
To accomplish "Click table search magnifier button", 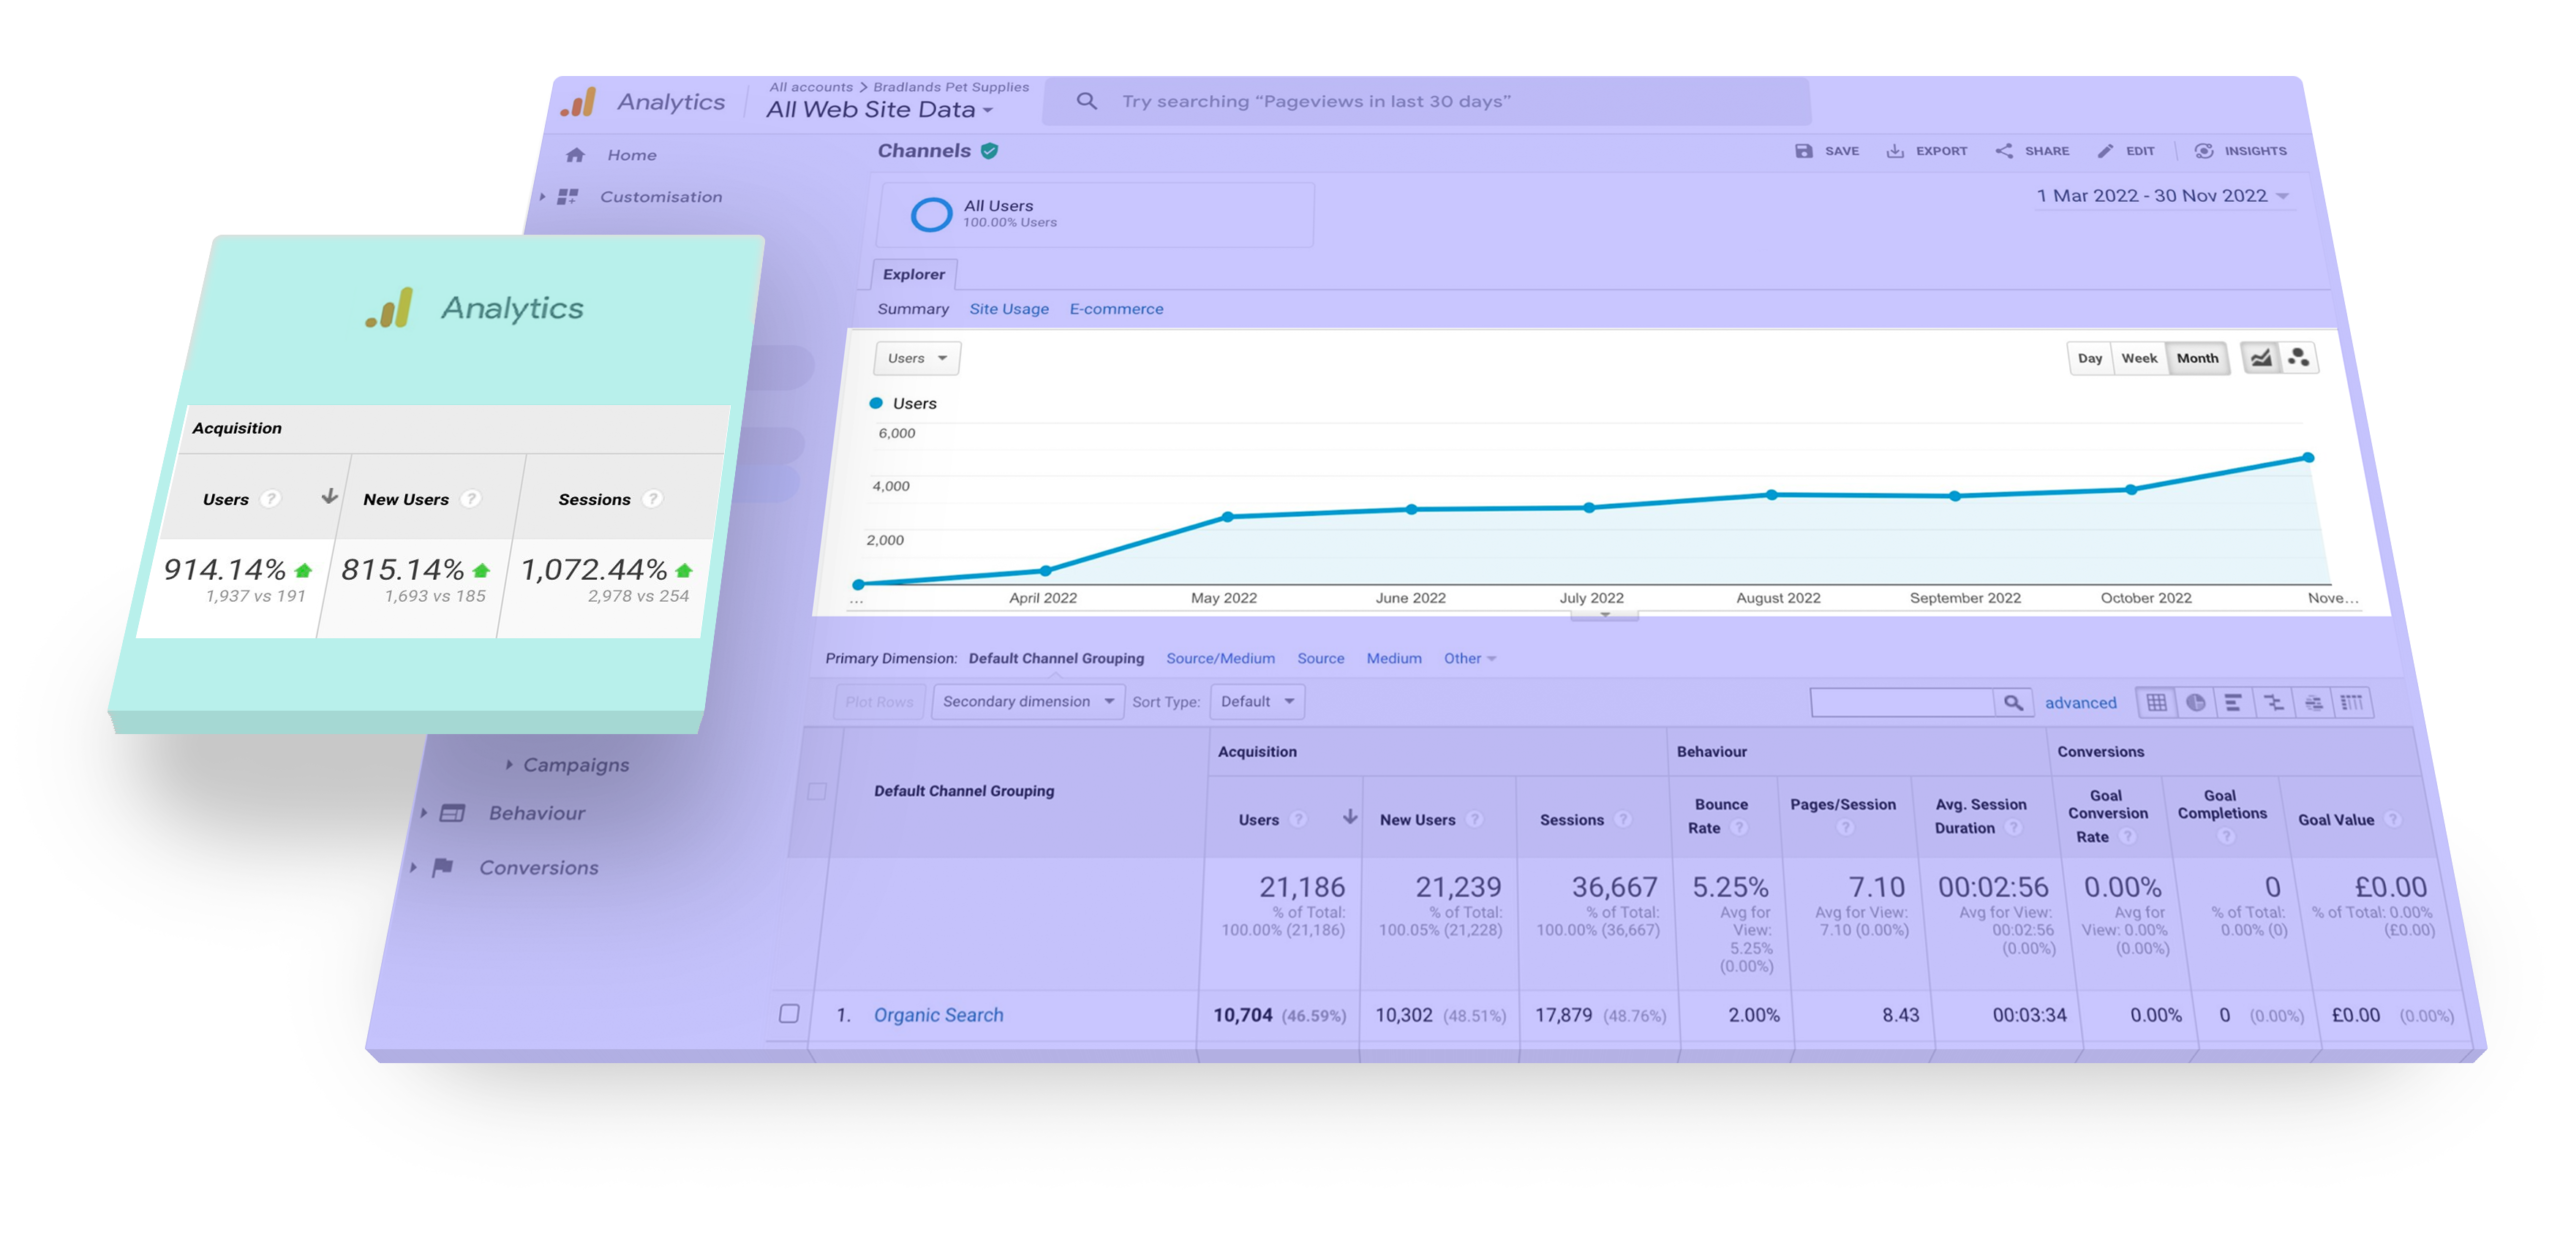I will point(2012,703).
